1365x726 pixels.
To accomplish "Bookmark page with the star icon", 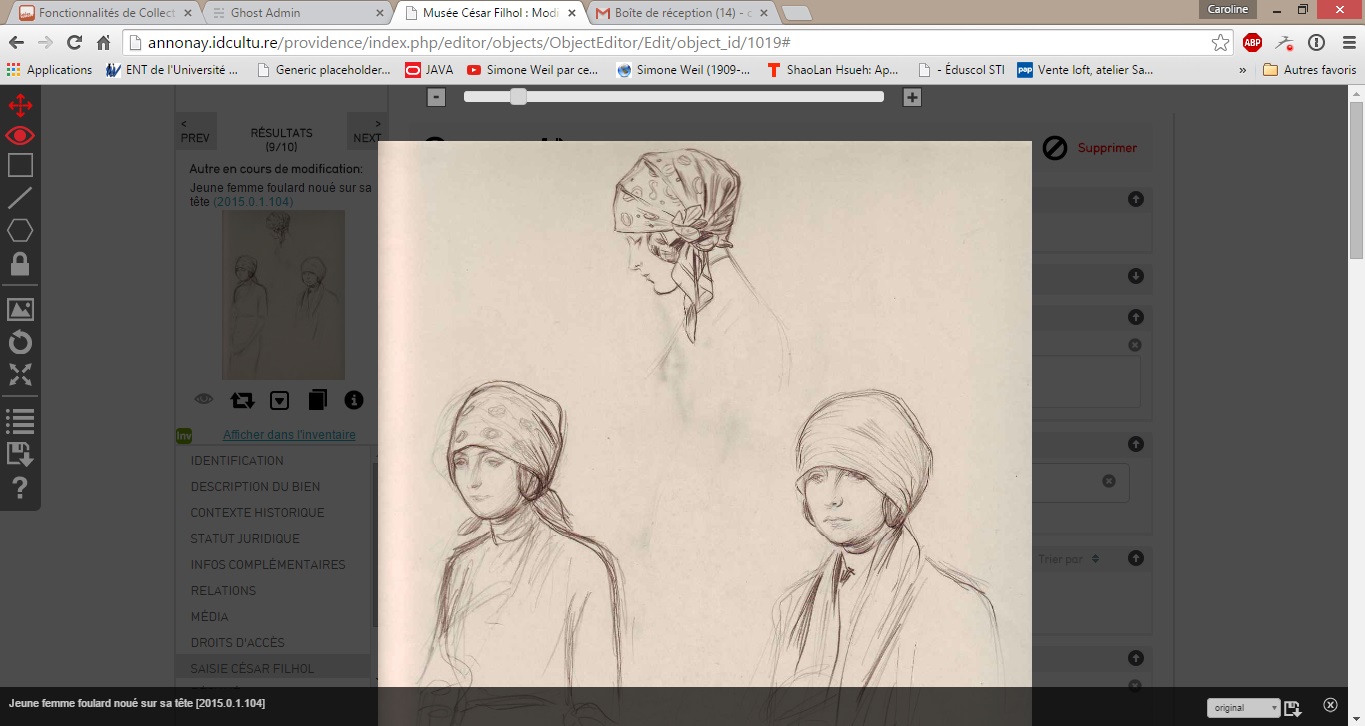I will 1220,43.
